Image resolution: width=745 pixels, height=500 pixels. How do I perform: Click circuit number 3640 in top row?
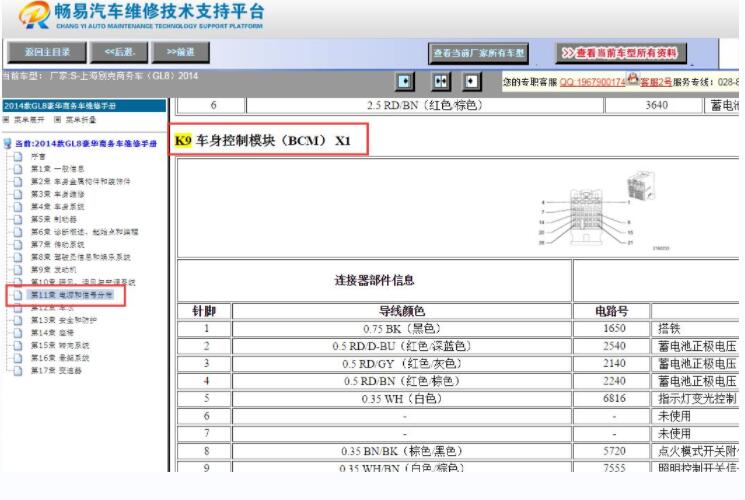pos(656,105)
